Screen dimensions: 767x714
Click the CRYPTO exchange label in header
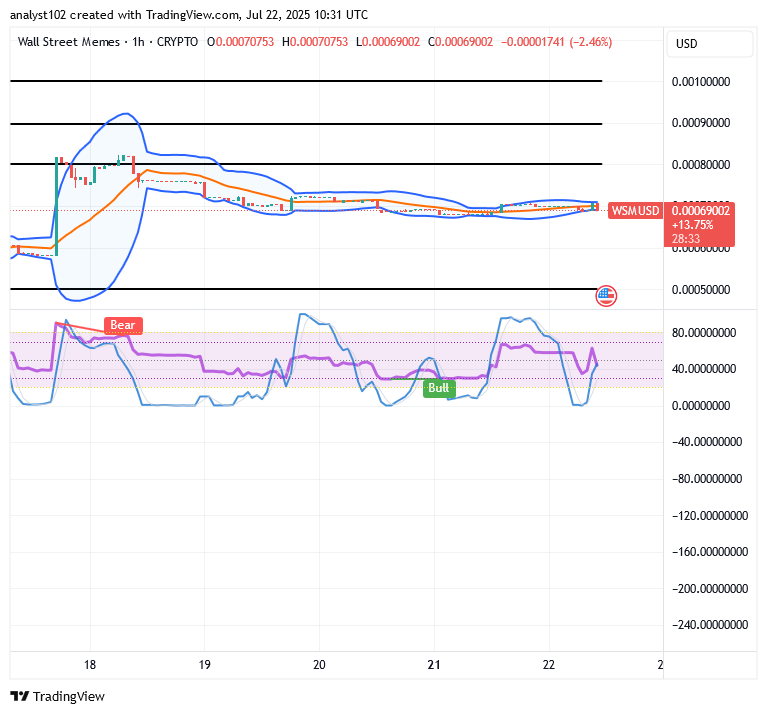[177, 42]
